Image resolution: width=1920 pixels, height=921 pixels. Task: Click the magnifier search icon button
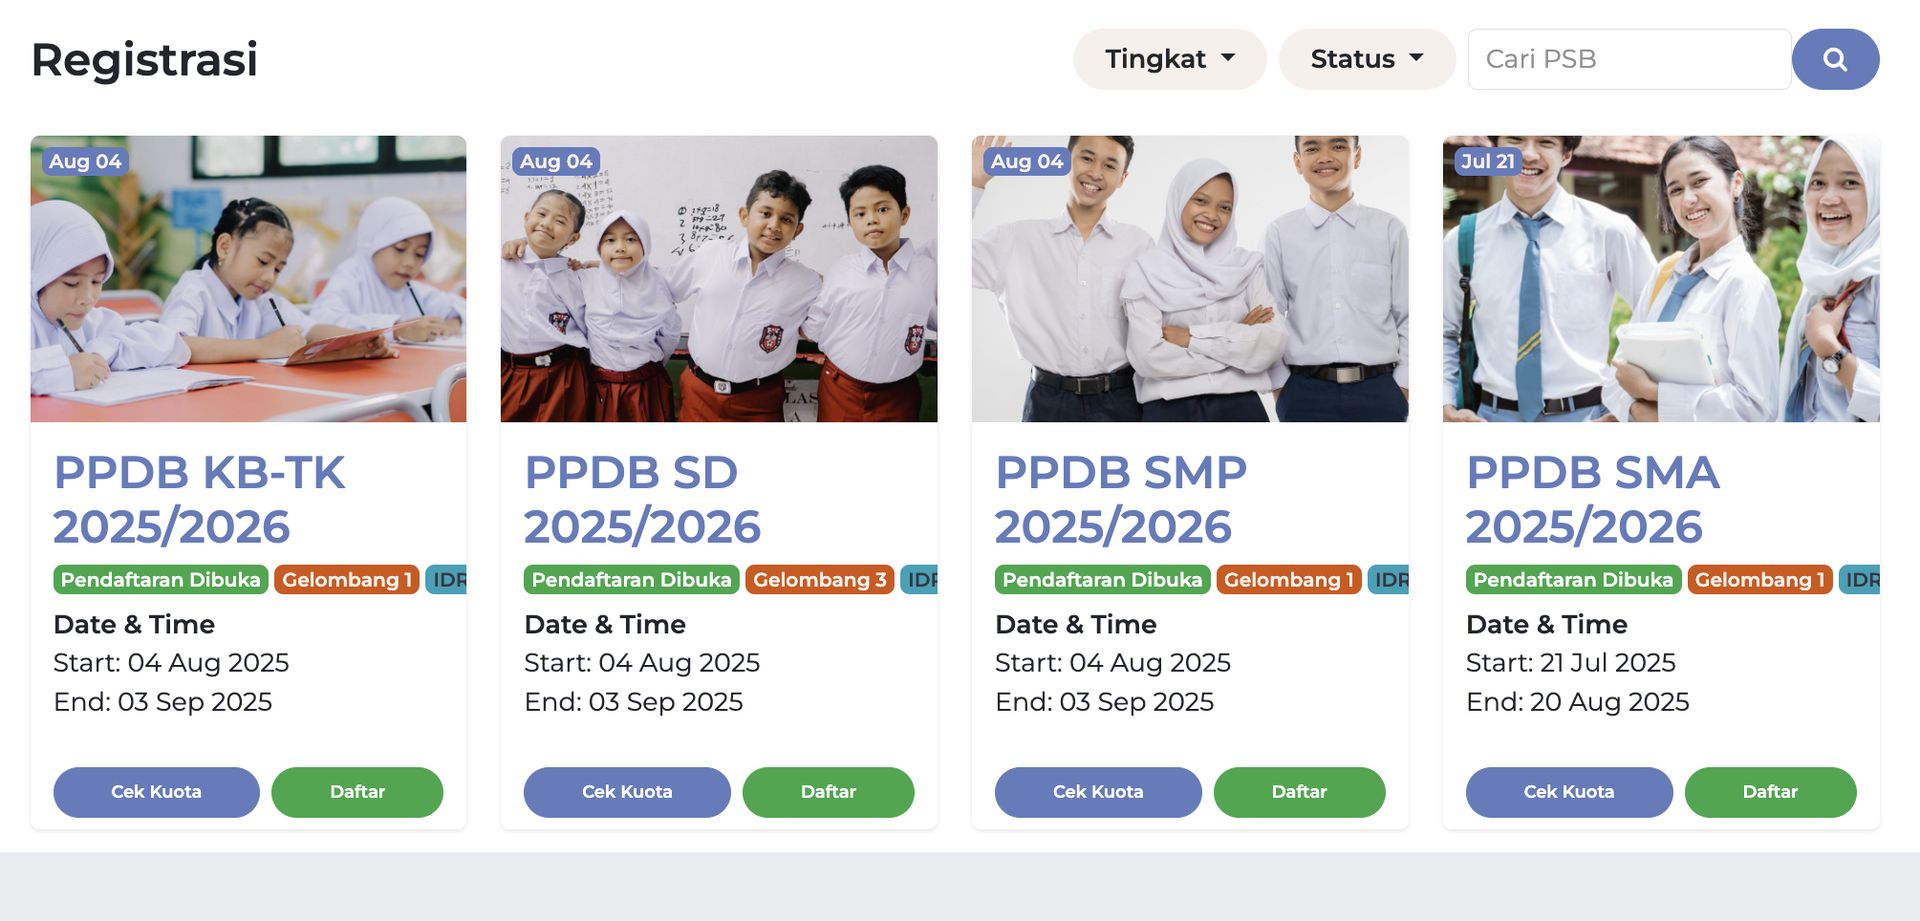[1835, 59]
